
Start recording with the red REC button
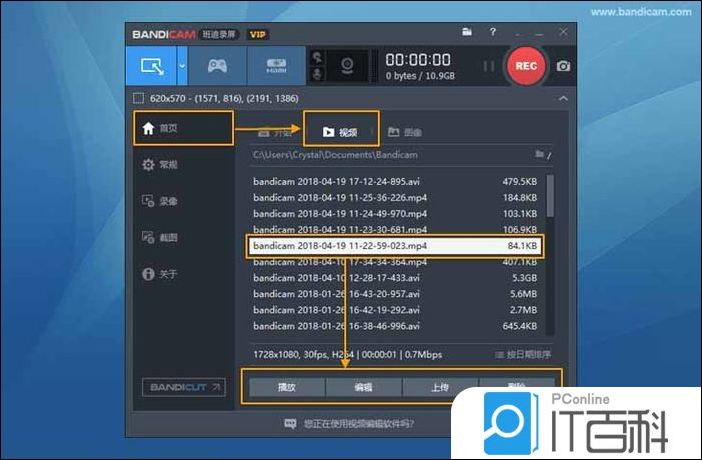click(526, 66)
